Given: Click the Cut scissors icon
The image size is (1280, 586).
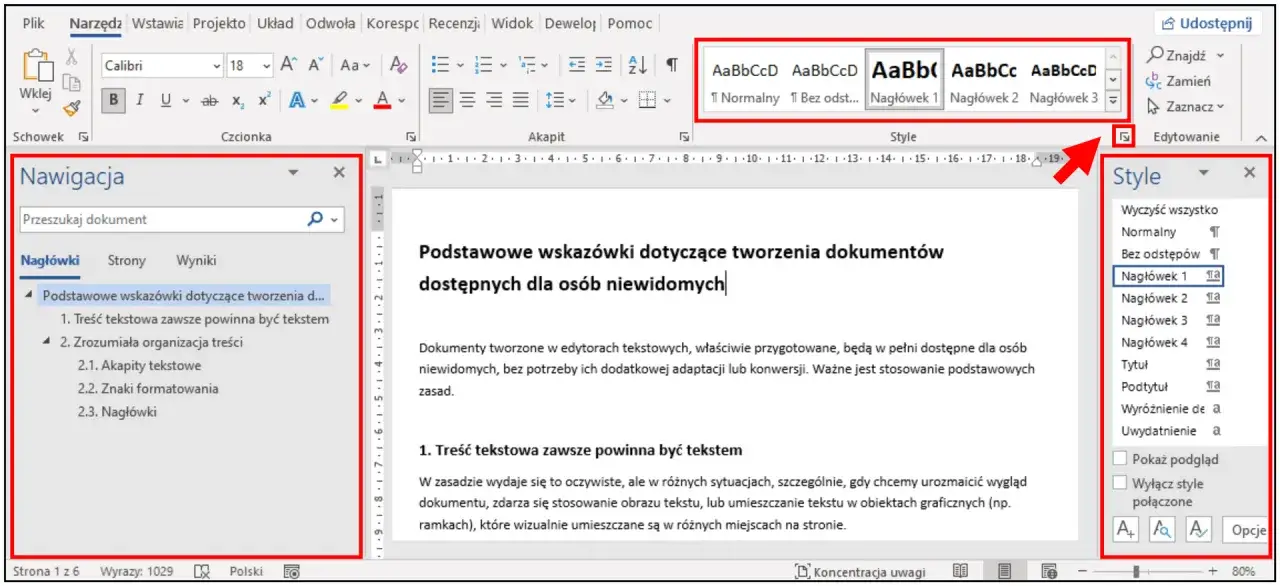Looking at the screenshot, I should click(72, 57).
